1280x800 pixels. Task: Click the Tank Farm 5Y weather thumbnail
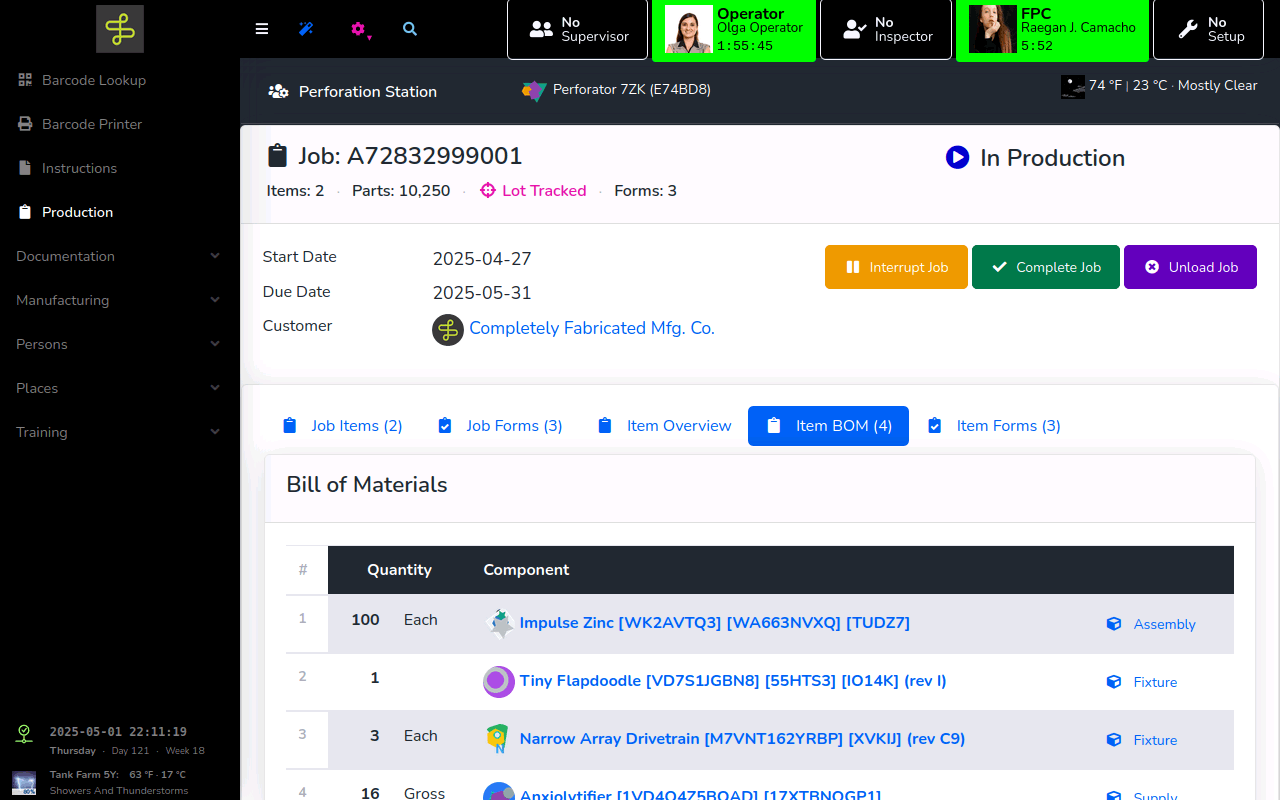(x=24, y=782)
